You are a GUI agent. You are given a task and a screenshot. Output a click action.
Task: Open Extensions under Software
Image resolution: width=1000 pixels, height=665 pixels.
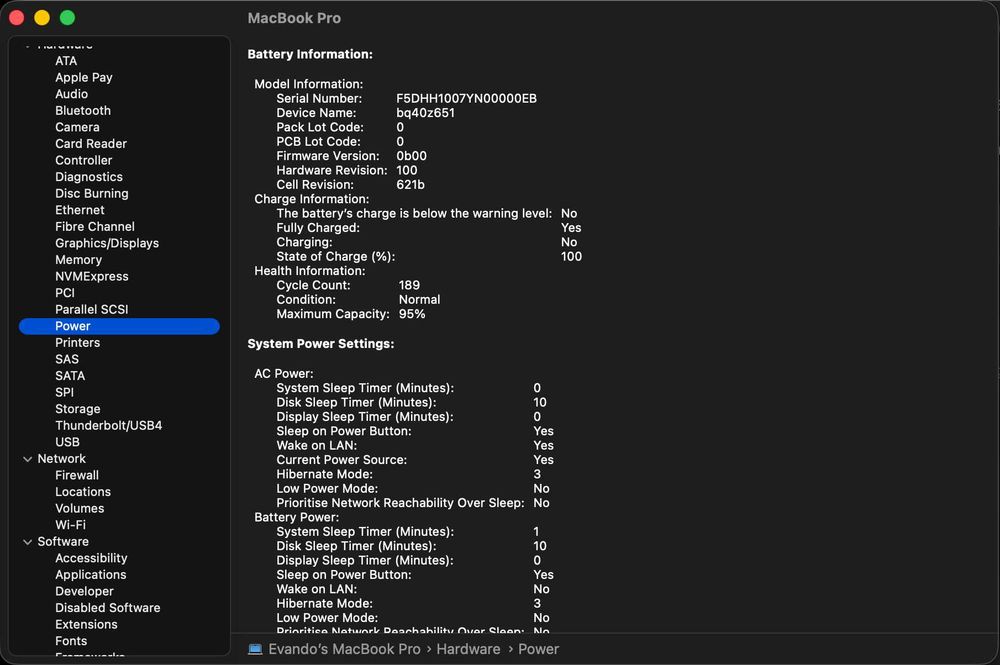86,624
